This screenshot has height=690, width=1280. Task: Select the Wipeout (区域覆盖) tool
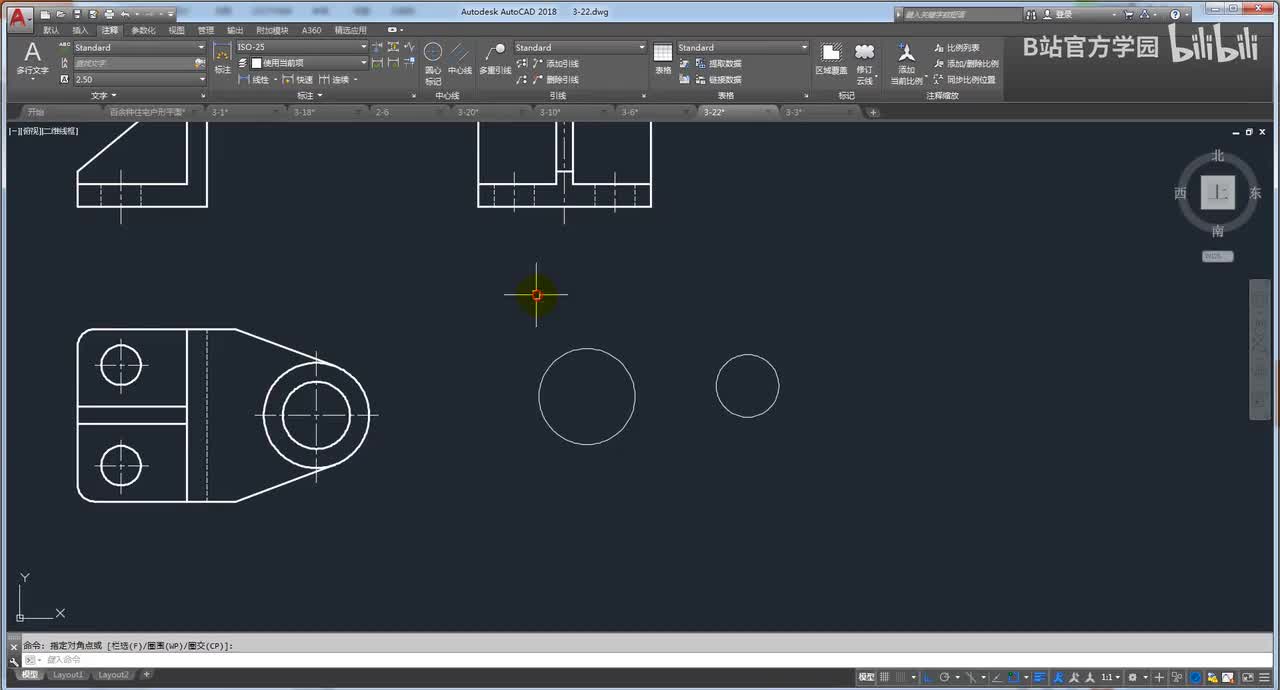(x=831, y=59)
